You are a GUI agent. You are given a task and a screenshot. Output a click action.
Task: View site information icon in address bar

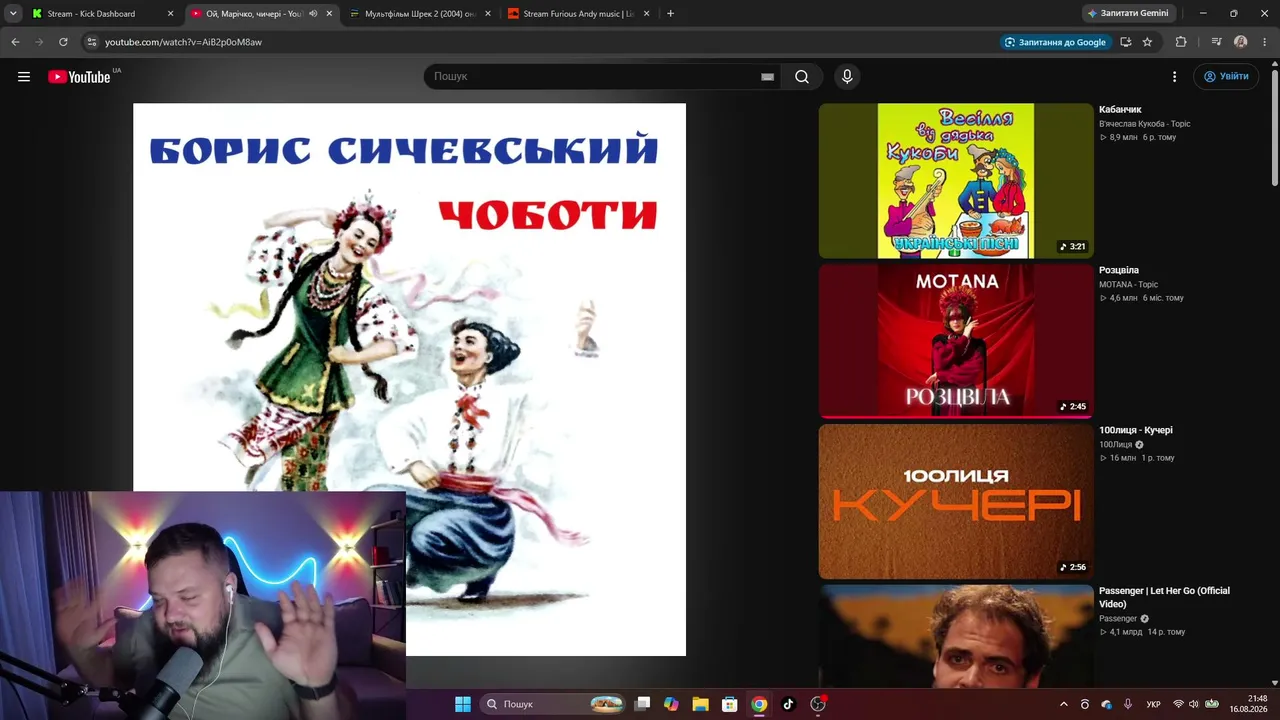[x=91, y=42]
